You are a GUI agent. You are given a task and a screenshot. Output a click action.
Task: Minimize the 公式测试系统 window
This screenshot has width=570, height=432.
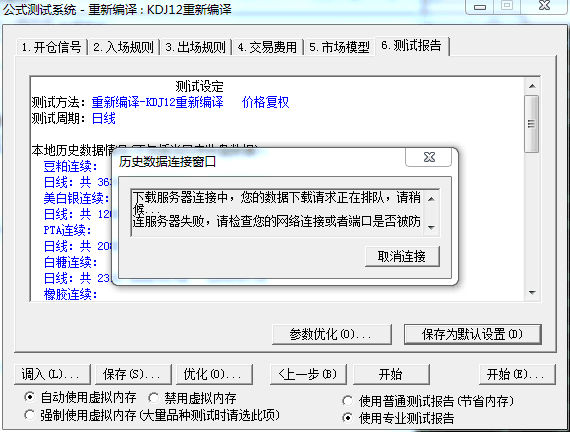tap(480, 7)
